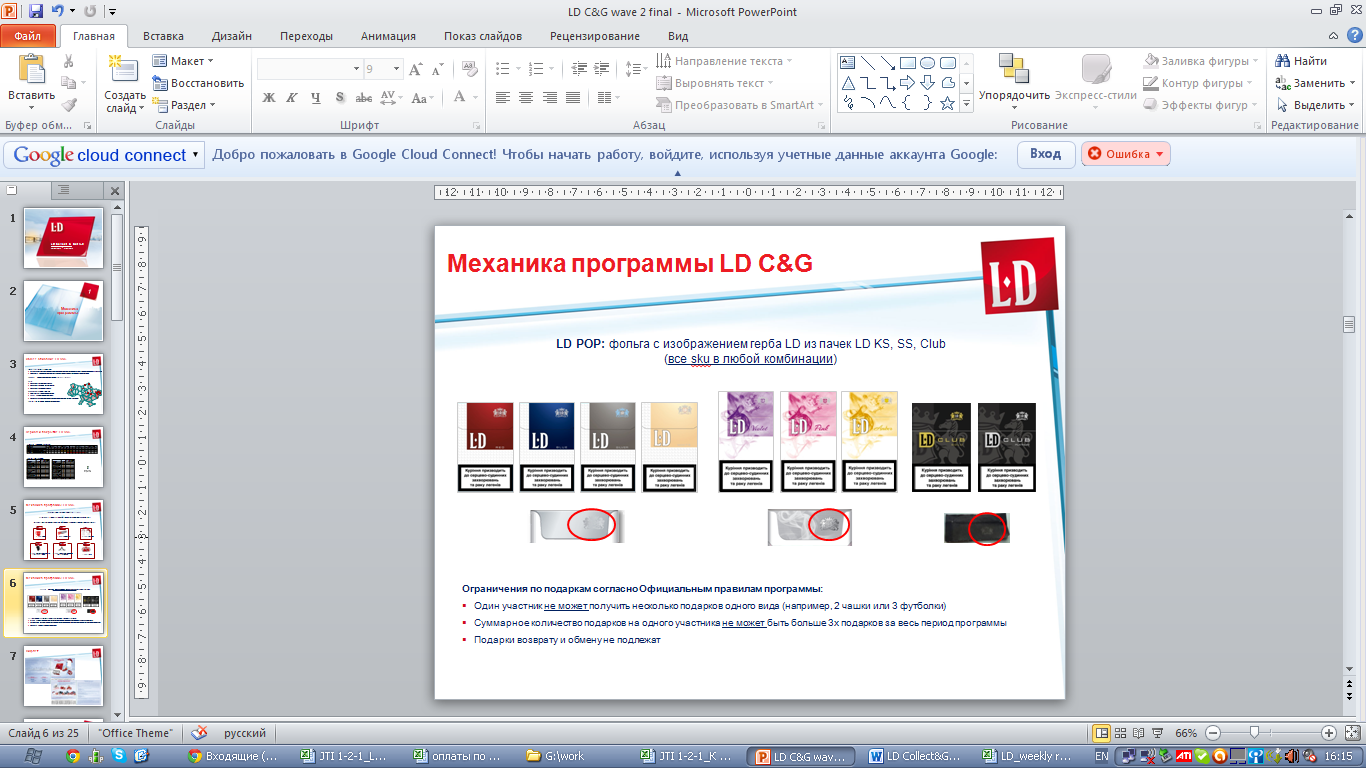Click the zoom slider handle
This screenshot has width=1366, height=768.
[1254, 733]
